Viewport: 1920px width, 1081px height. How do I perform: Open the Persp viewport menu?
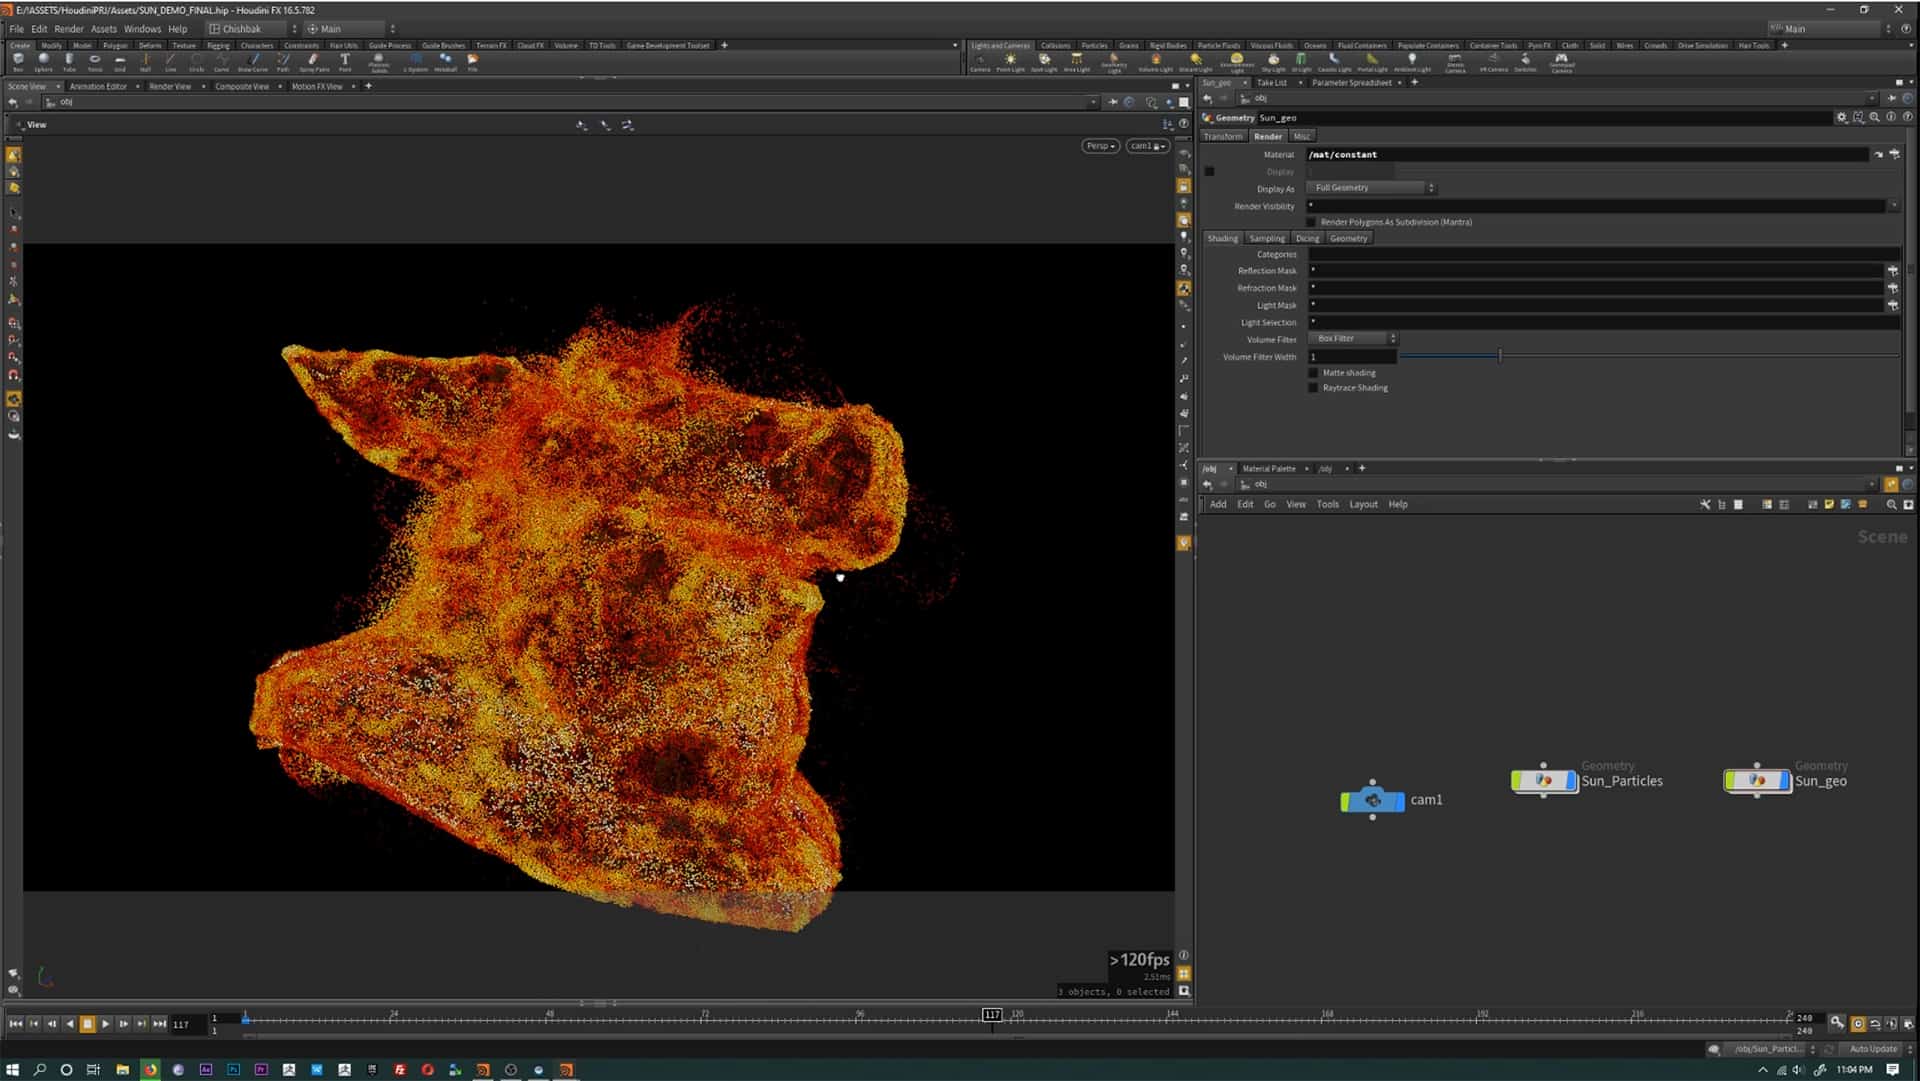click(x=1100, y=146)
